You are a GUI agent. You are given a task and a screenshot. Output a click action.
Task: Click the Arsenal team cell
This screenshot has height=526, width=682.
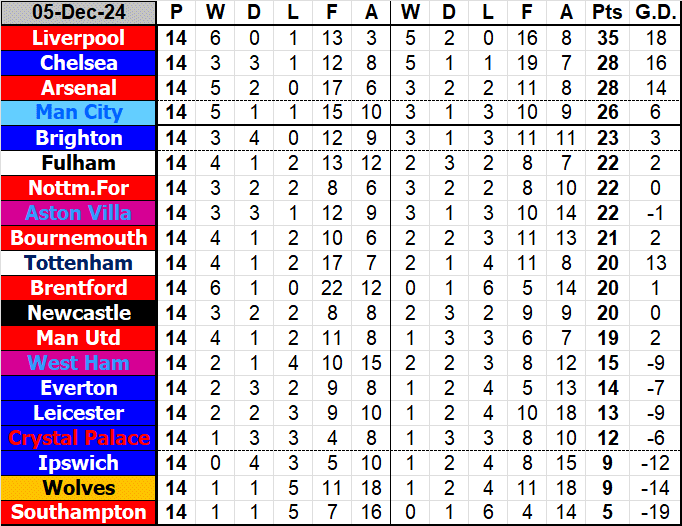click(79, 88)
